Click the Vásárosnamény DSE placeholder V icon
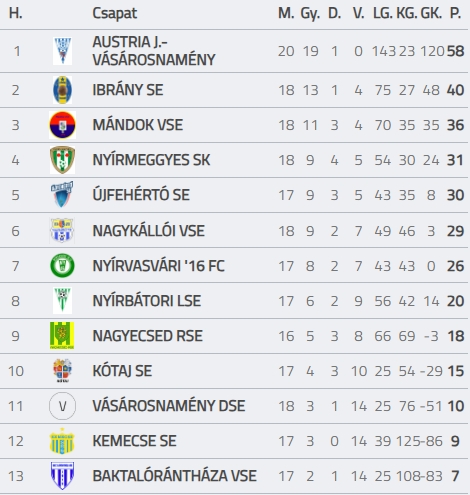Viewport: 470px width, 495px height. pyautogui.click(x=62, y=406)
